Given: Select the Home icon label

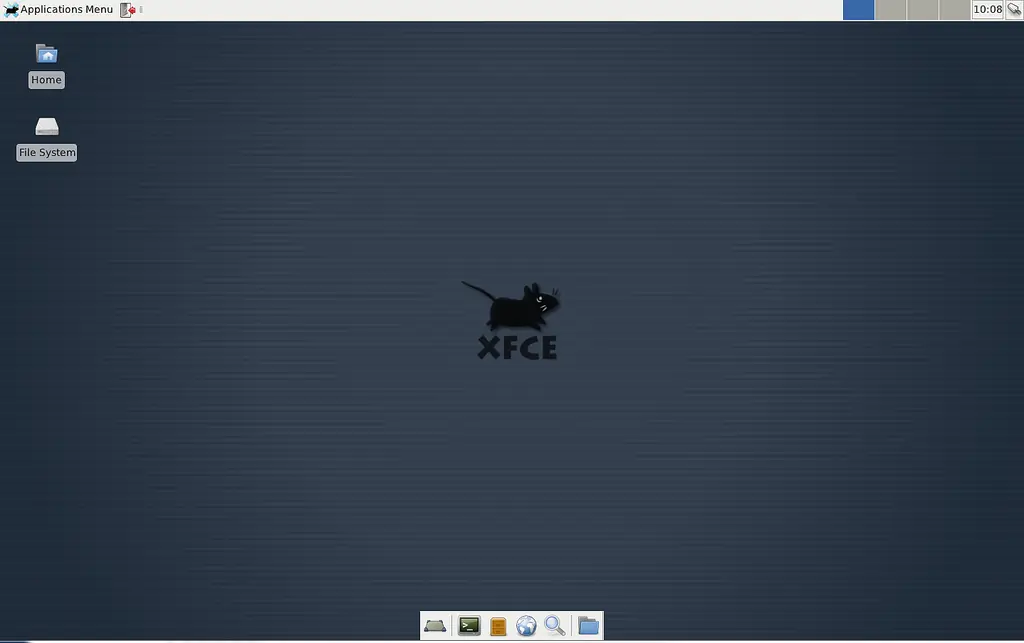Looking at the screenshot, I should (46, 80).
